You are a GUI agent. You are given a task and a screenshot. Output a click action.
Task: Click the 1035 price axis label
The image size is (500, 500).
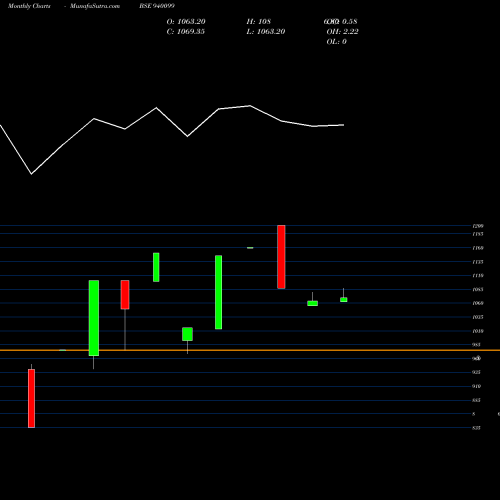pyautogui.click(x=478, y=317)
